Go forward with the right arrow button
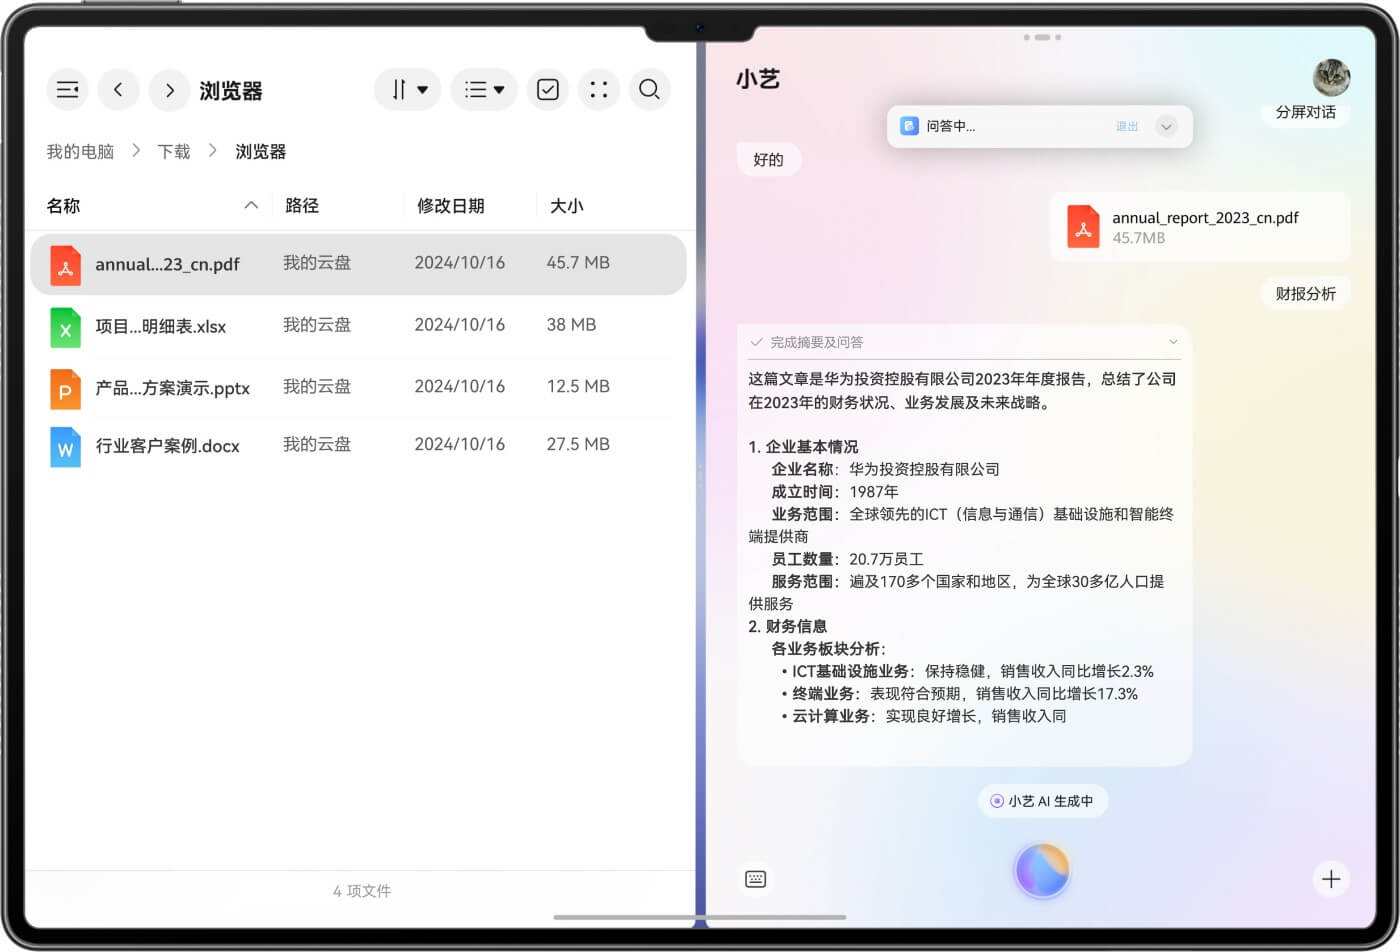 pyautogui.click(x=170, y=90)
